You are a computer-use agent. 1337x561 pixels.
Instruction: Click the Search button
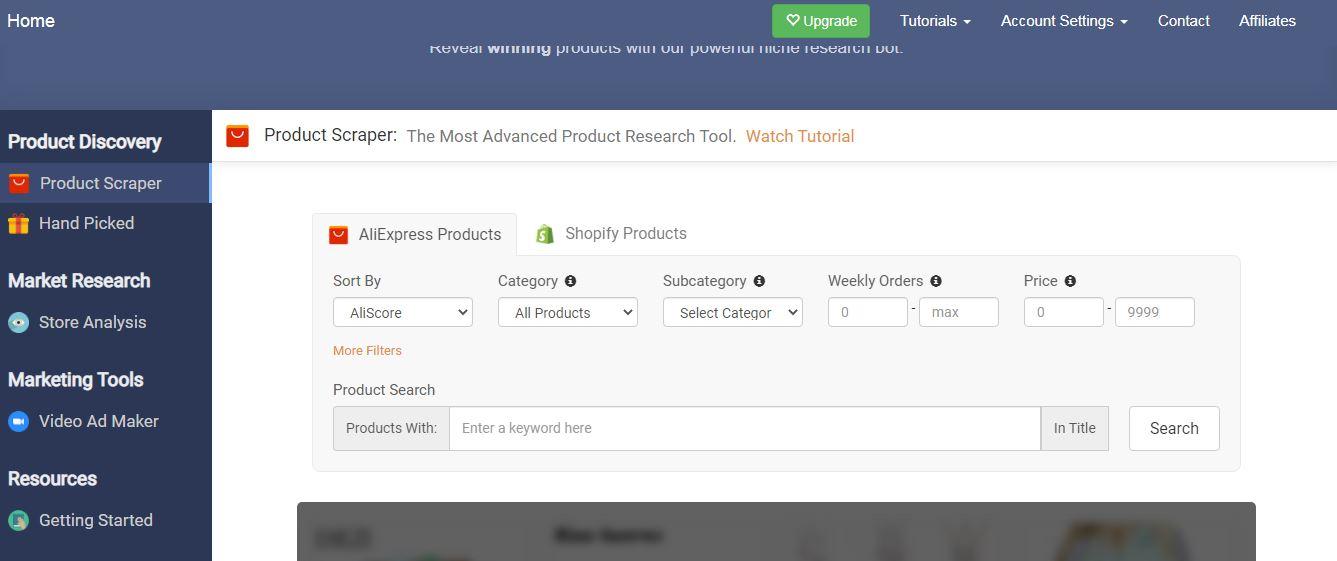[x=1174, y=428]
